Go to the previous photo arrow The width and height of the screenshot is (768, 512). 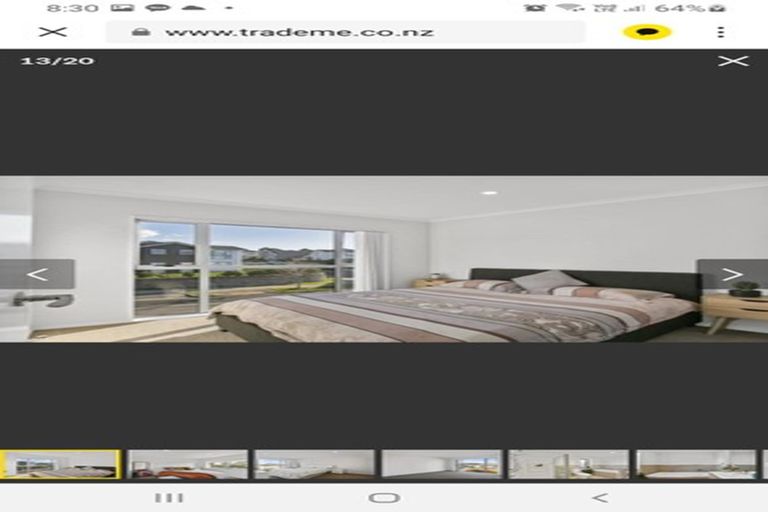pos(37,274)
